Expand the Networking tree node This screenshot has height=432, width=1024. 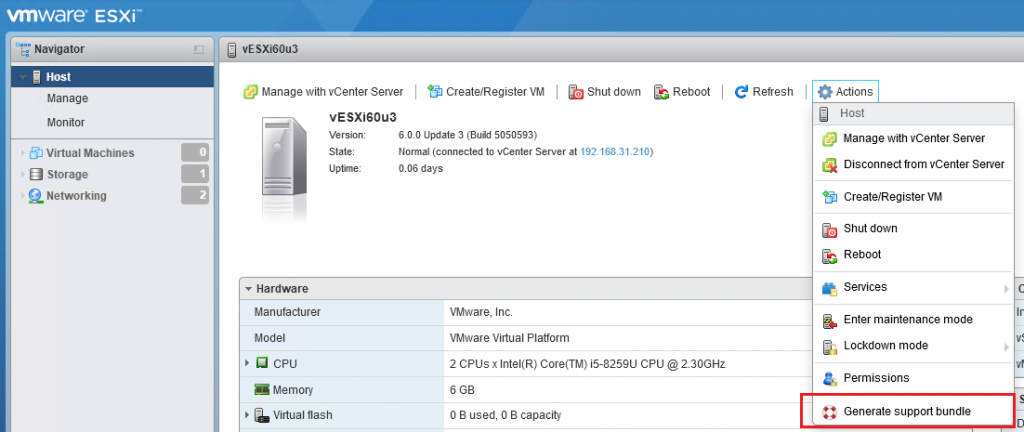click(x=23, y=196)
